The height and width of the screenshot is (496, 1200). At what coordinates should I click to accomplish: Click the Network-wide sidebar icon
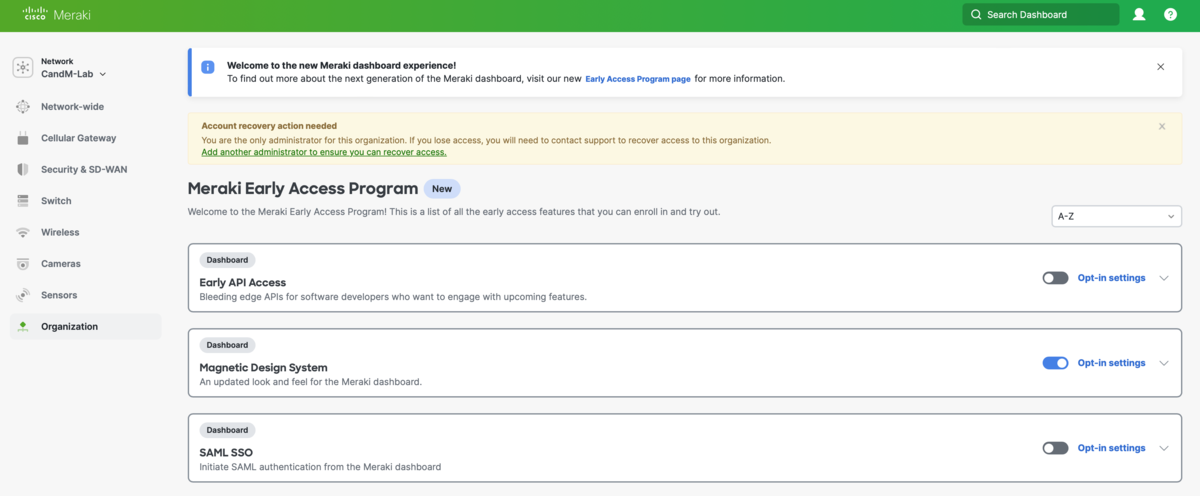click(x=23, y=107)
